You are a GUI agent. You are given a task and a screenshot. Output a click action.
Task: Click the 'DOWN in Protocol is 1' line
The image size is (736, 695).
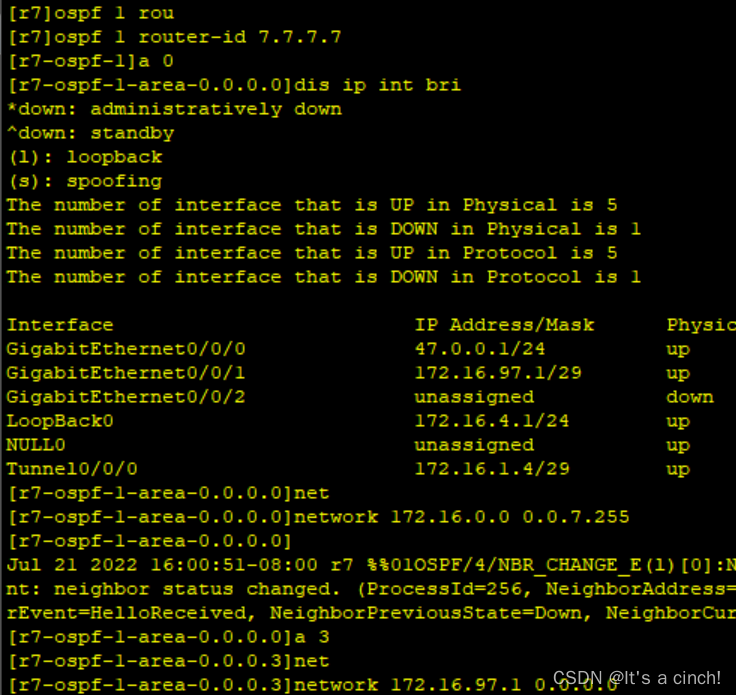click(325, 277)
